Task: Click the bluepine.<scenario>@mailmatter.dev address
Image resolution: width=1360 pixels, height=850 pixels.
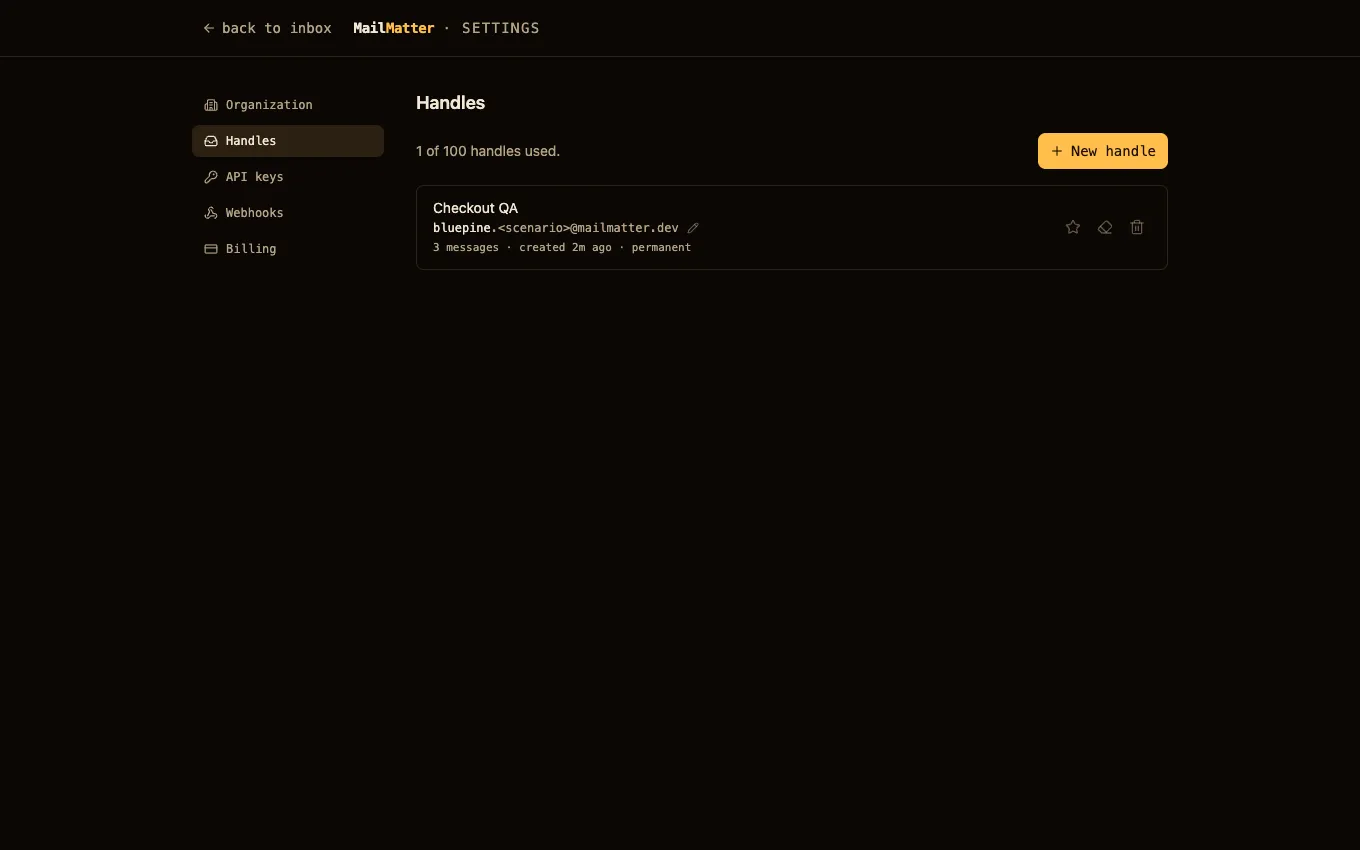Action: 556,228
